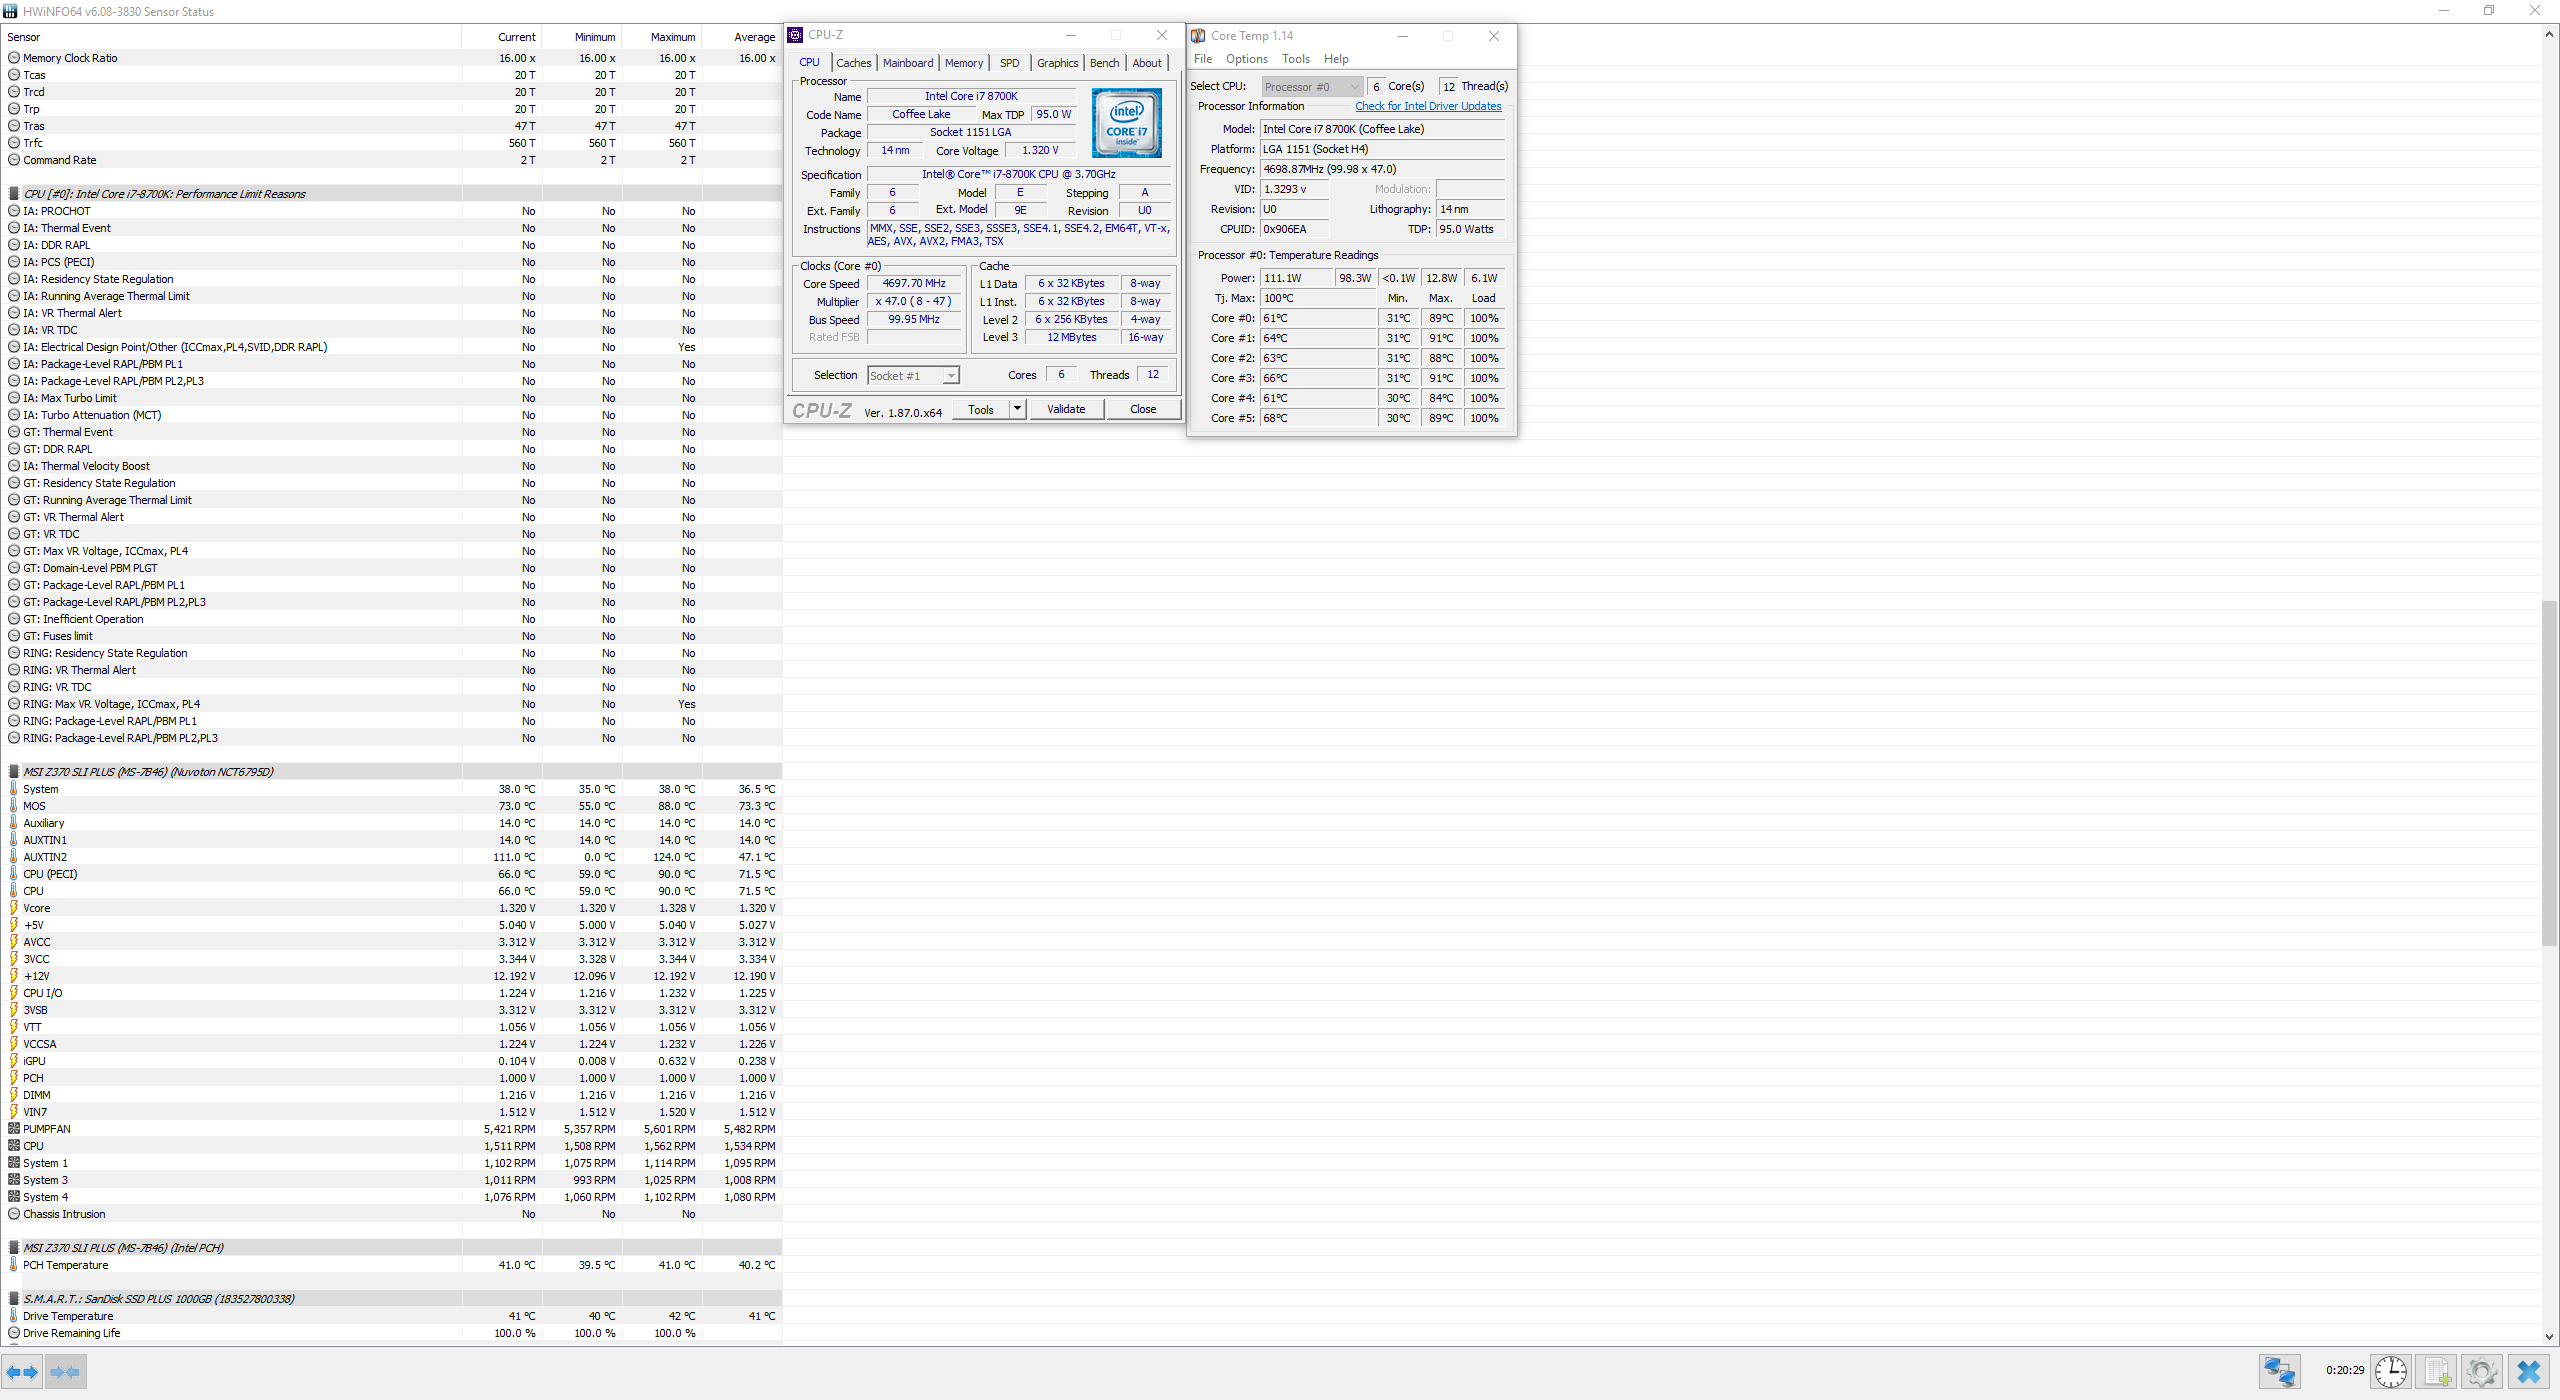
Task: Select IA: PROCHOT sensor row
Action: 57,211
